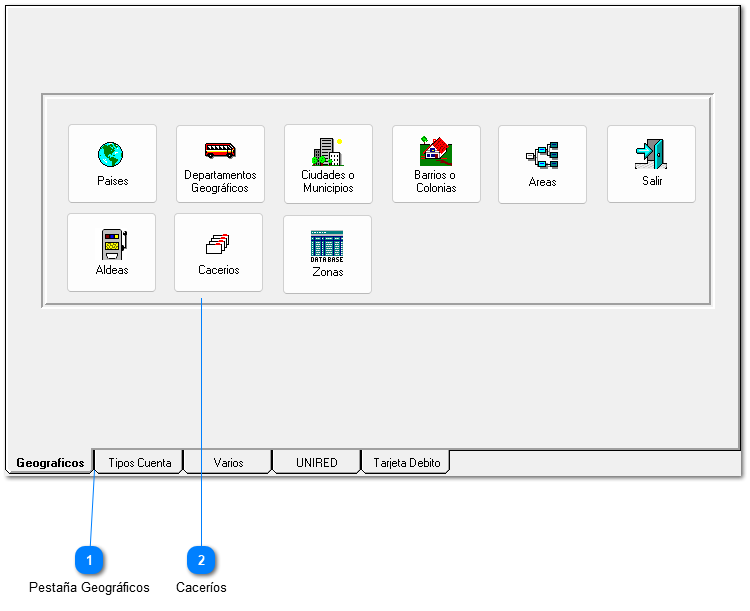This screenshot has height=611, width=750.
Task: Click the Departamentos Geográficos bus icon
Action: click(x=220, y=151)
